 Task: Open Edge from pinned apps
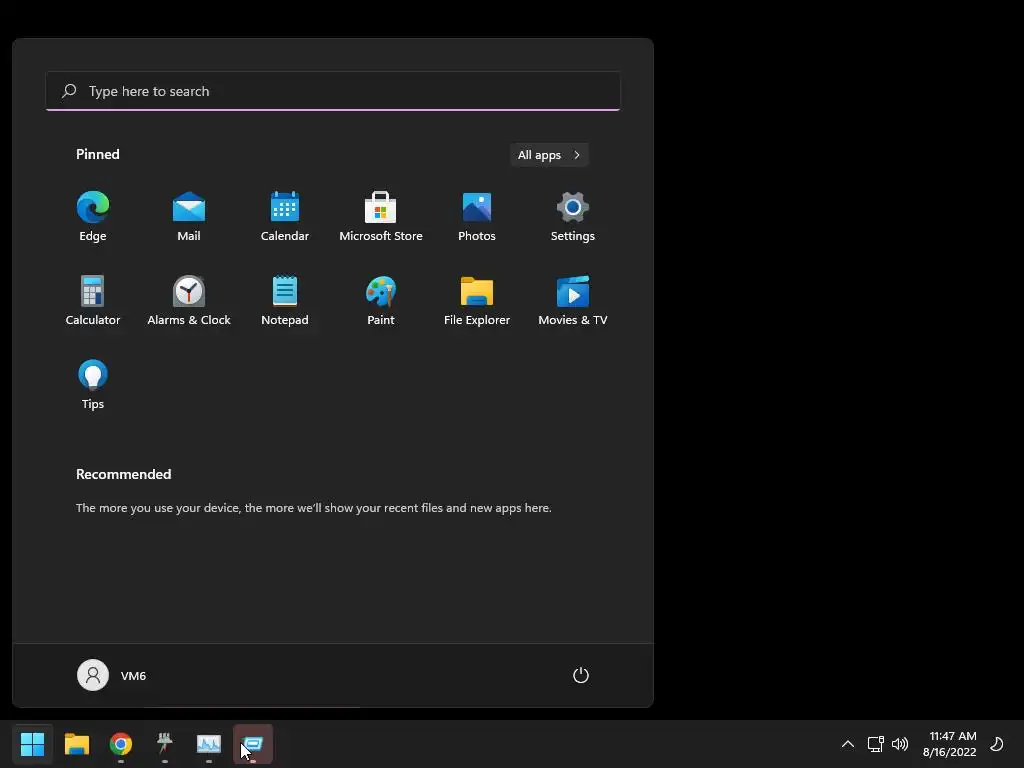point(93,217)
